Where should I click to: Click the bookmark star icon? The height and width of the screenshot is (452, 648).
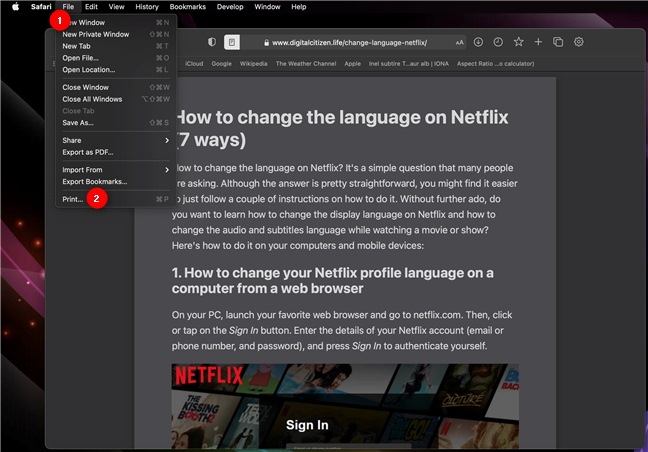point(518,42)
